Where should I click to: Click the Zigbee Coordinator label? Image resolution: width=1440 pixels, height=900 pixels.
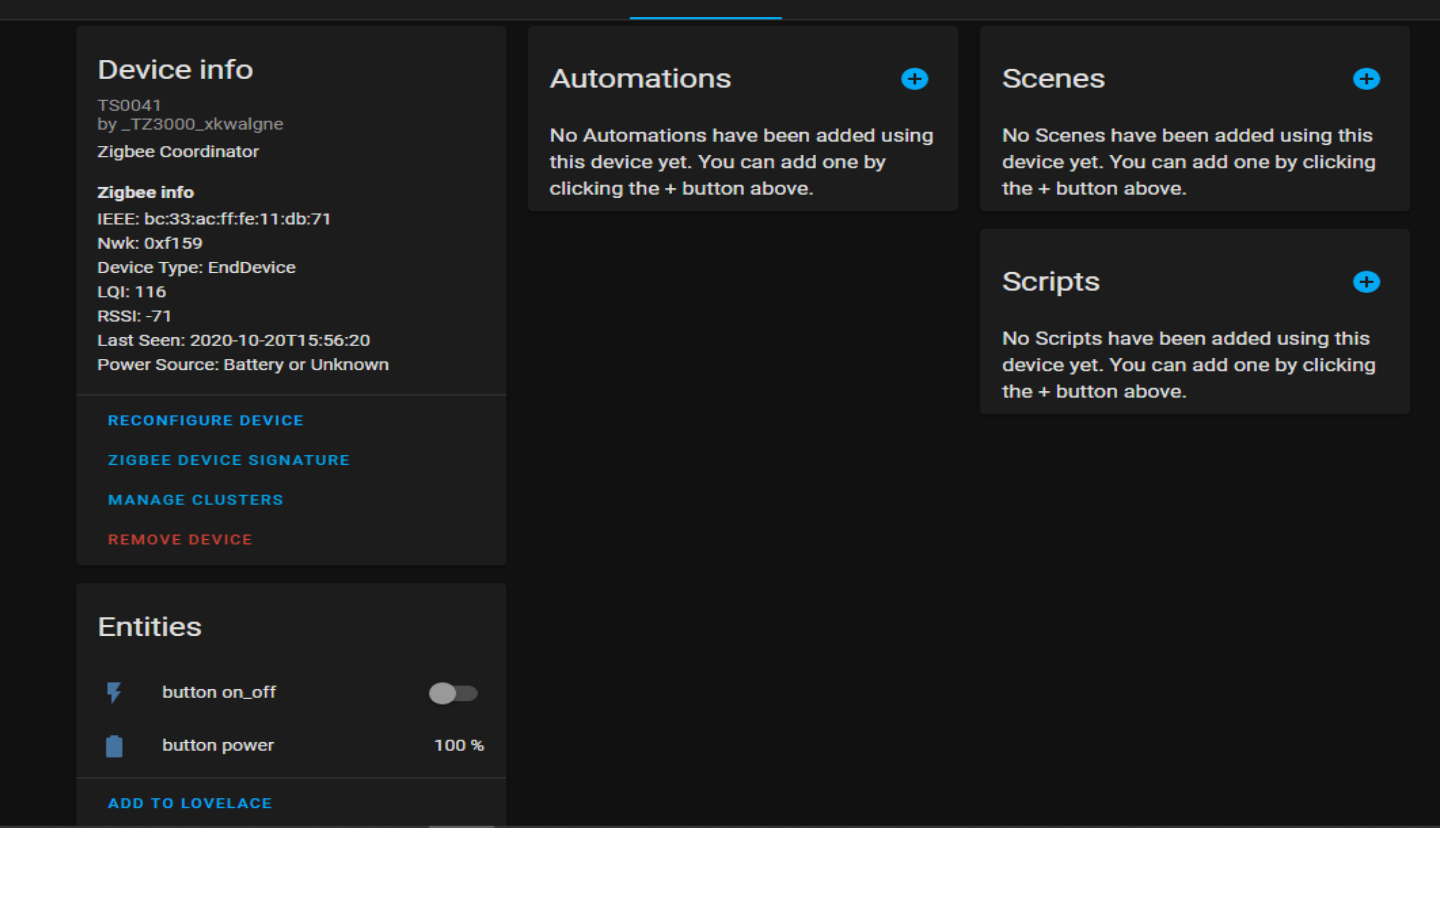coord(178,151)
